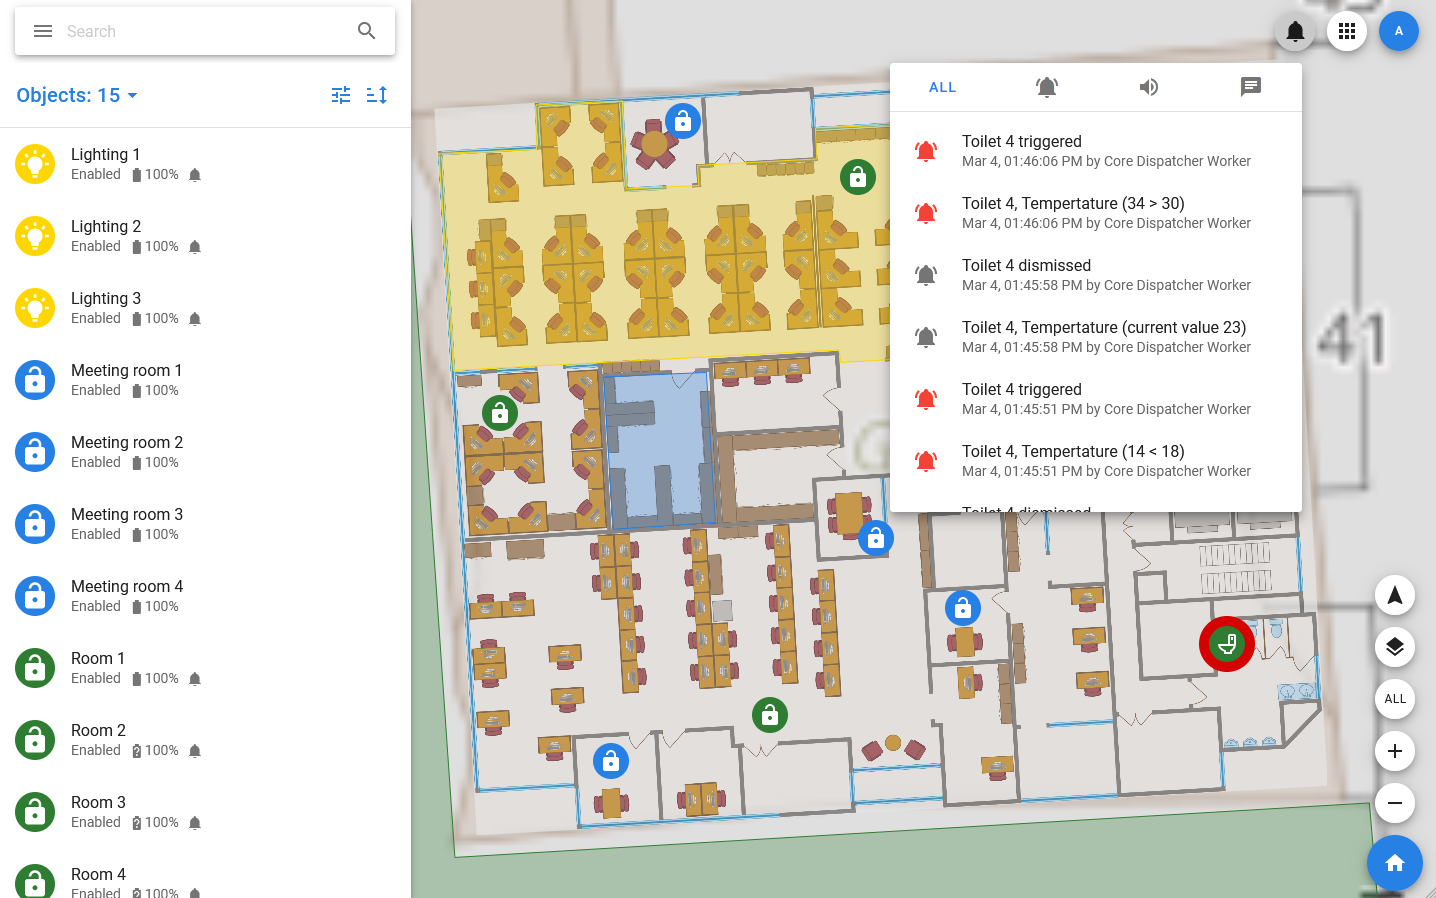The height and width of the screenshot is (898, 1436).
Task: Toggle the ALL floors map button
Action: [x=1395, y=699]
